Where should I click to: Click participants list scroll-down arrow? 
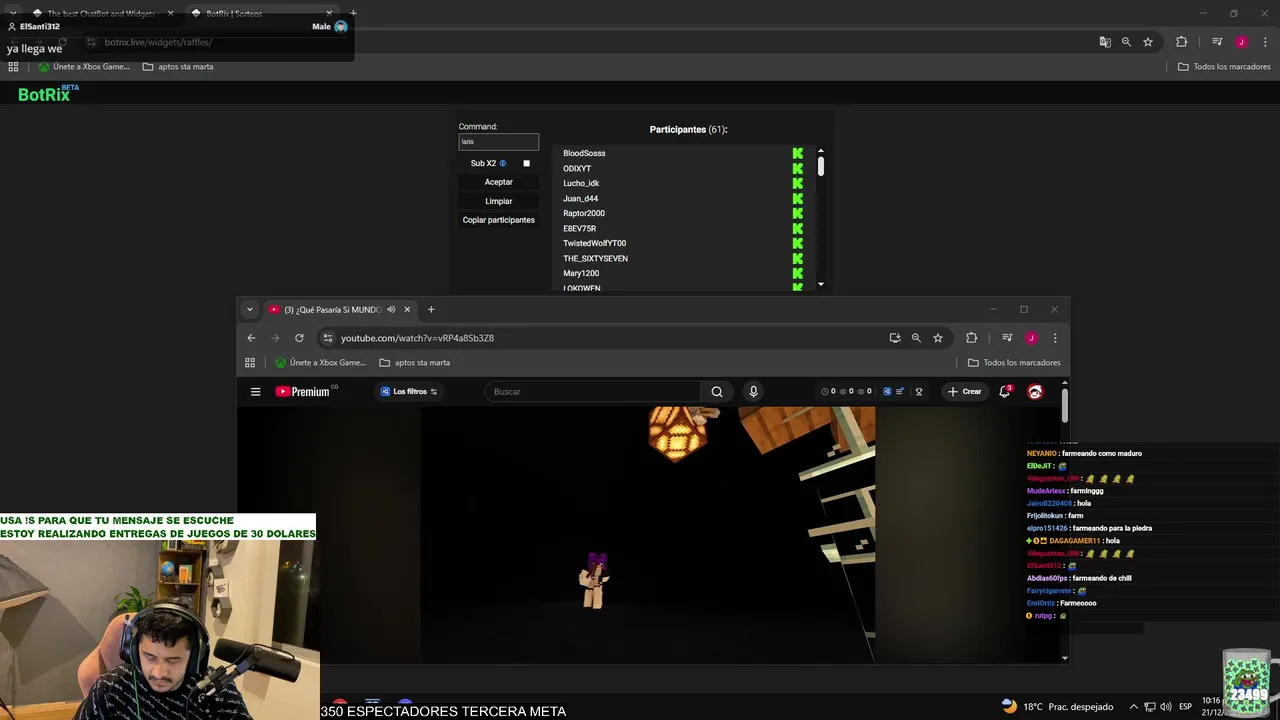click(x=821, y=285)
